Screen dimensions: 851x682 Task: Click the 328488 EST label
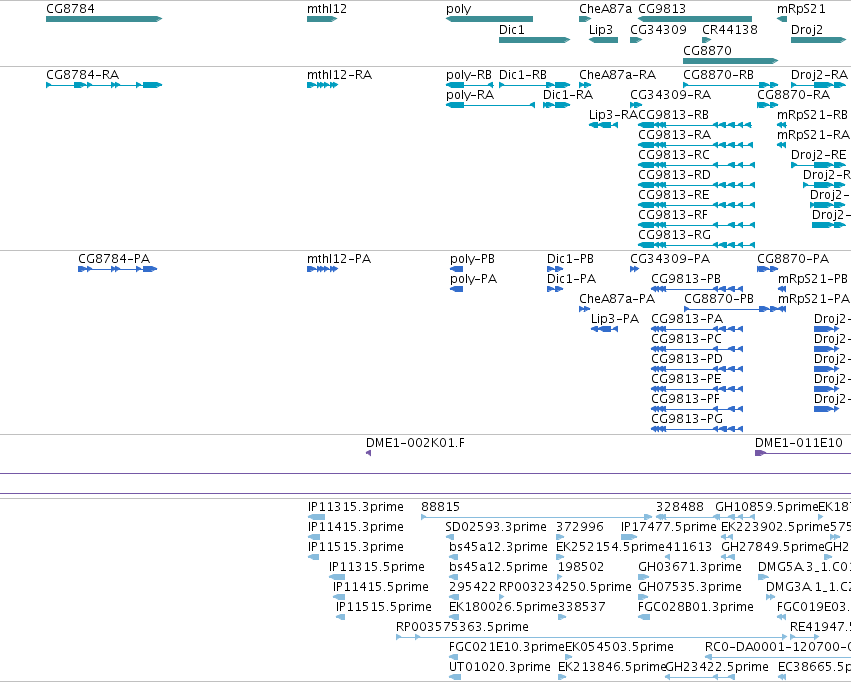tap(679, 507)
